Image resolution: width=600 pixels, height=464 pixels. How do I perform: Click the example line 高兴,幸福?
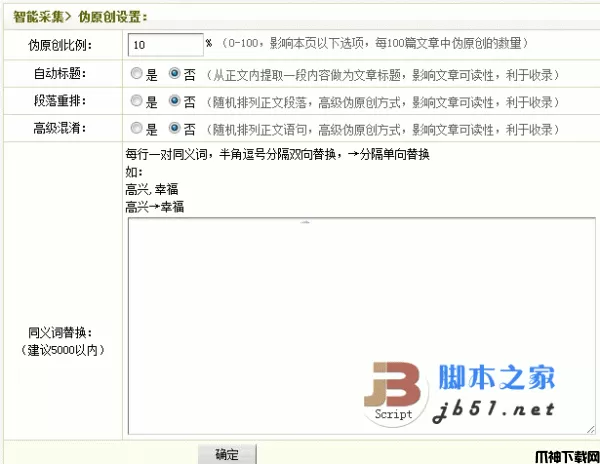(152, 189)
